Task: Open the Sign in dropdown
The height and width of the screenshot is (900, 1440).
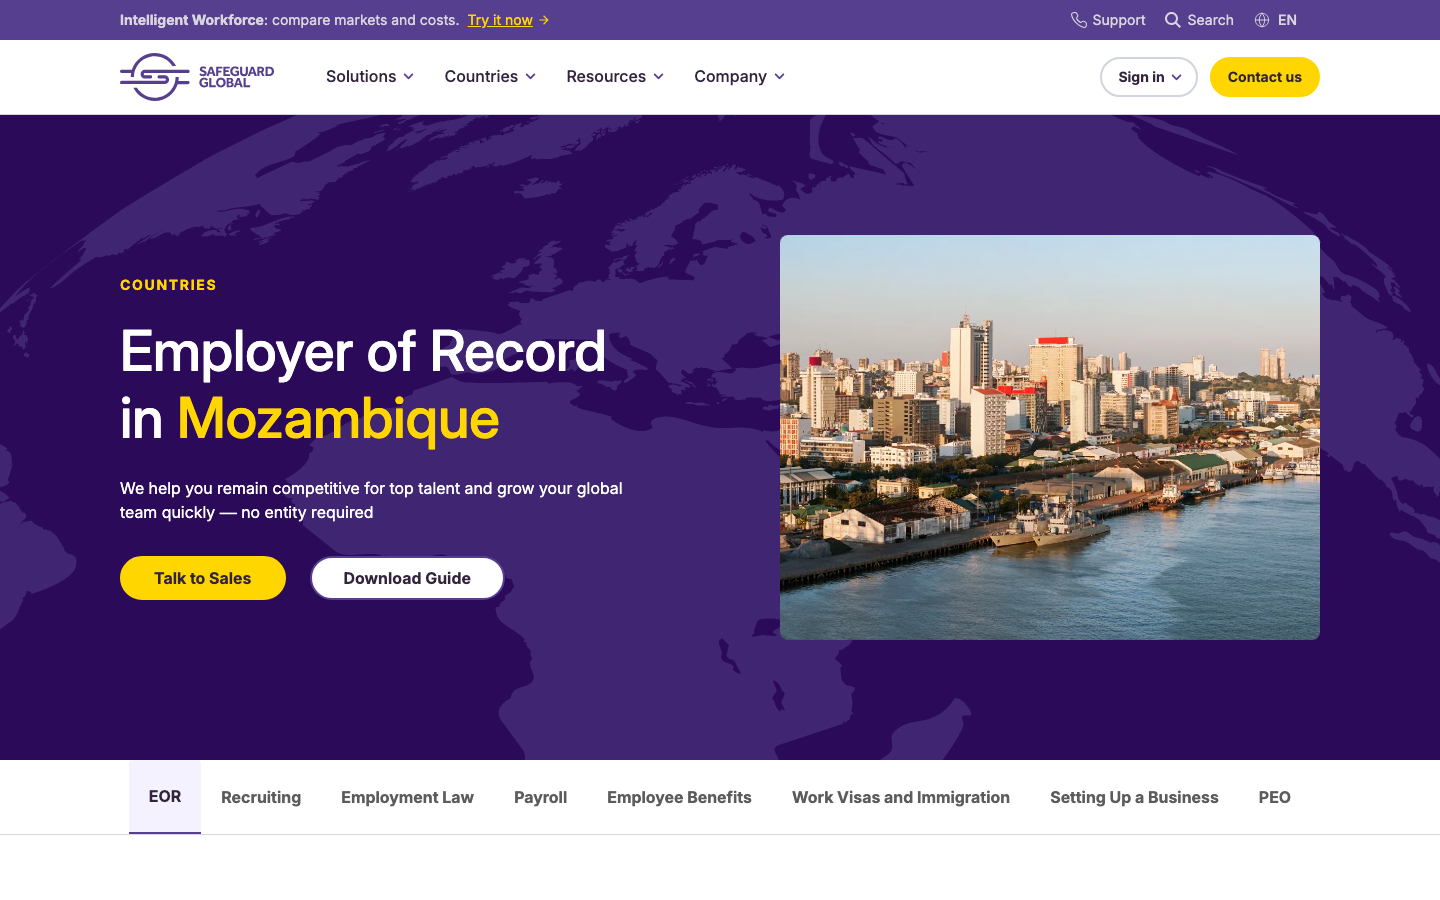Action: [x=1149, y=77]
